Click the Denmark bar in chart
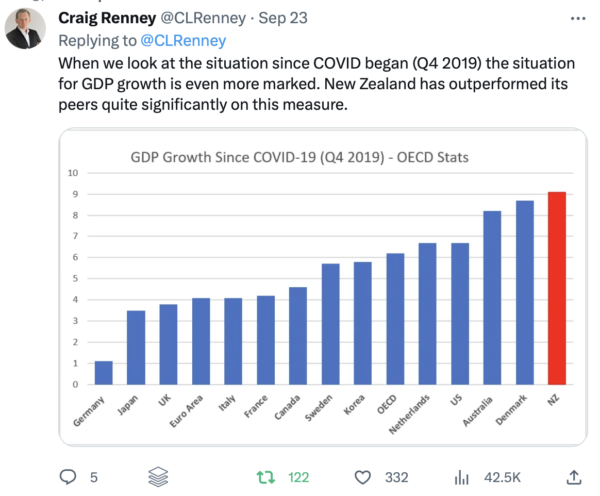Screen dimensions: 600x496 [525, 292]
